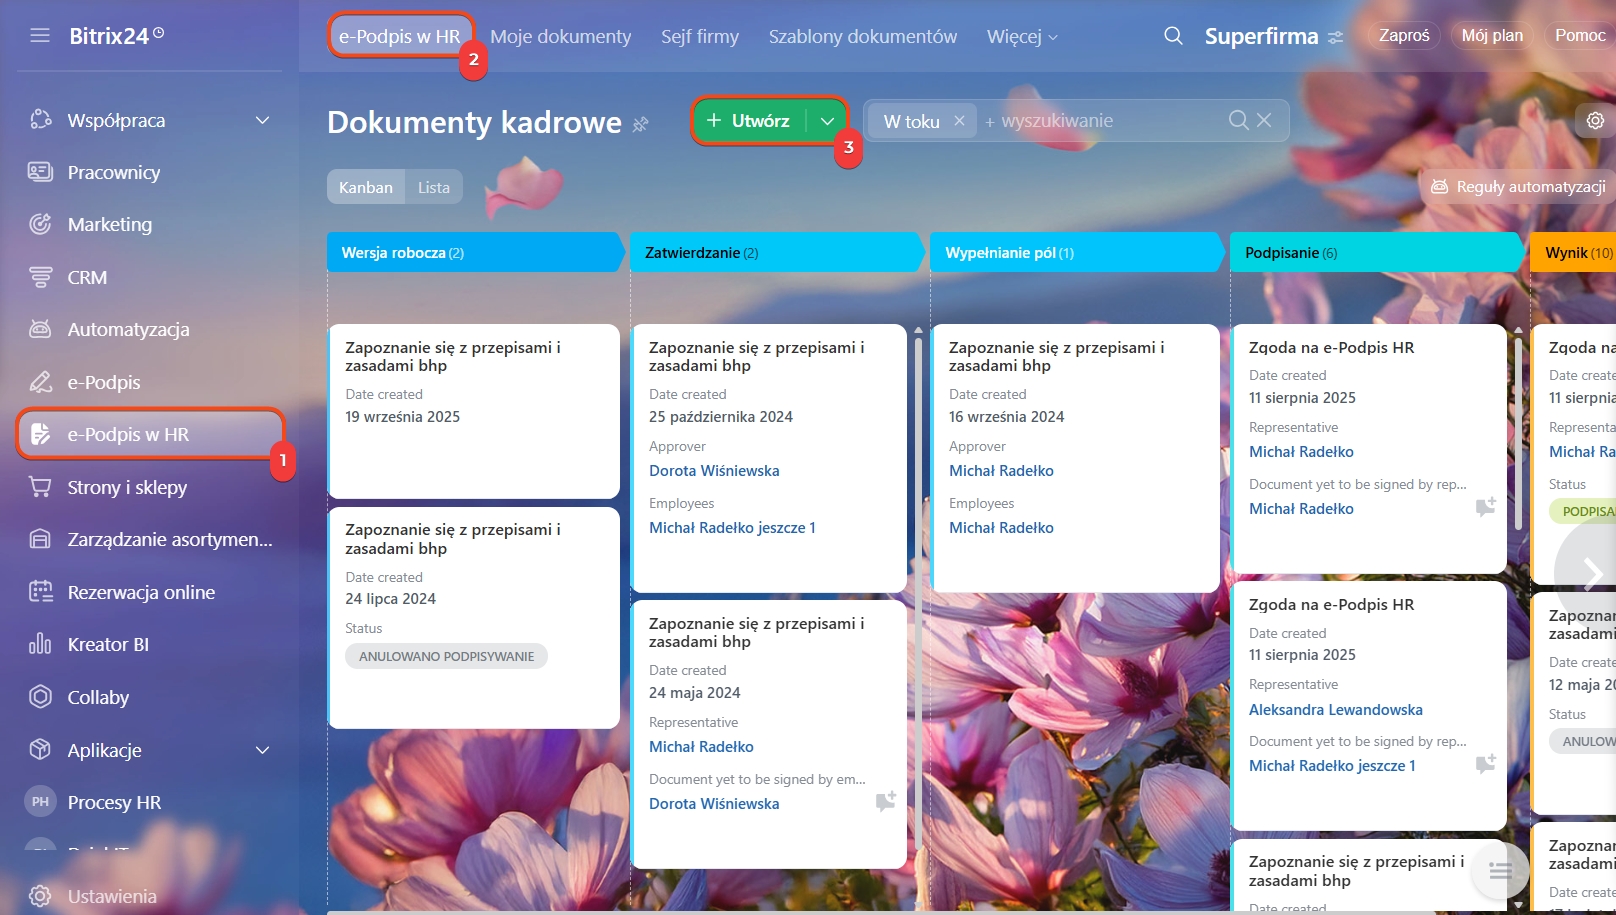The height and width of the screenshot is (915, 1616).
Task: Pin the Dokumenty kadrowe page with pin icon
Action: (641, 124)
